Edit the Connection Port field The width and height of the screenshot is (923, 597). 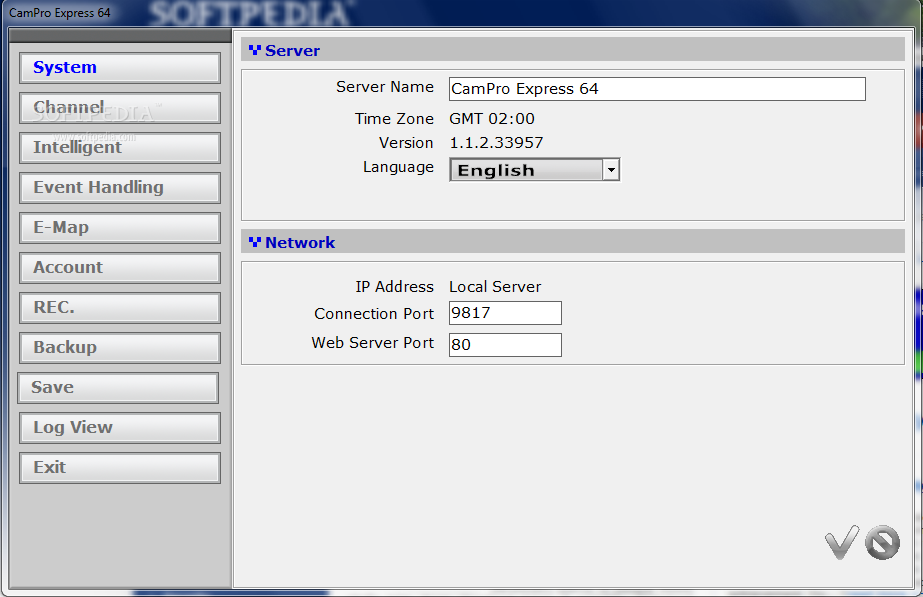(x=505, y=313)
